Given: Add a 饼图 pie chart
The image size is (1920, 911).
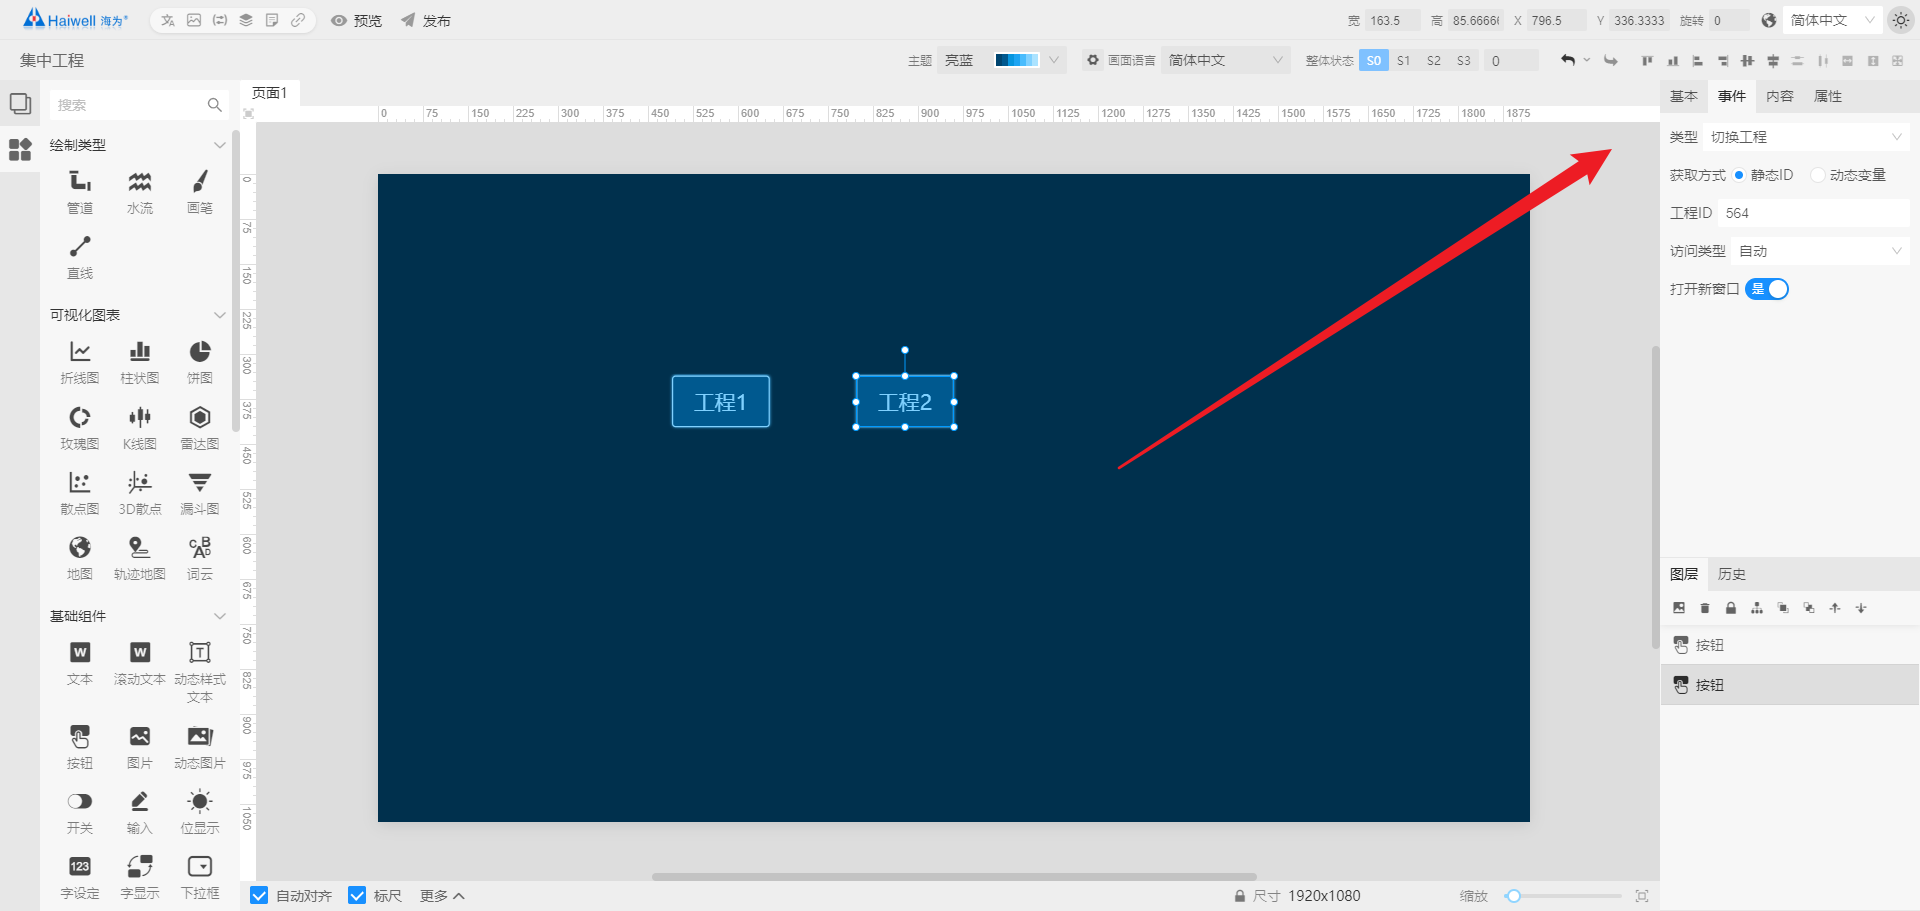Looking at the screenshot, I should tap(200, 362).
